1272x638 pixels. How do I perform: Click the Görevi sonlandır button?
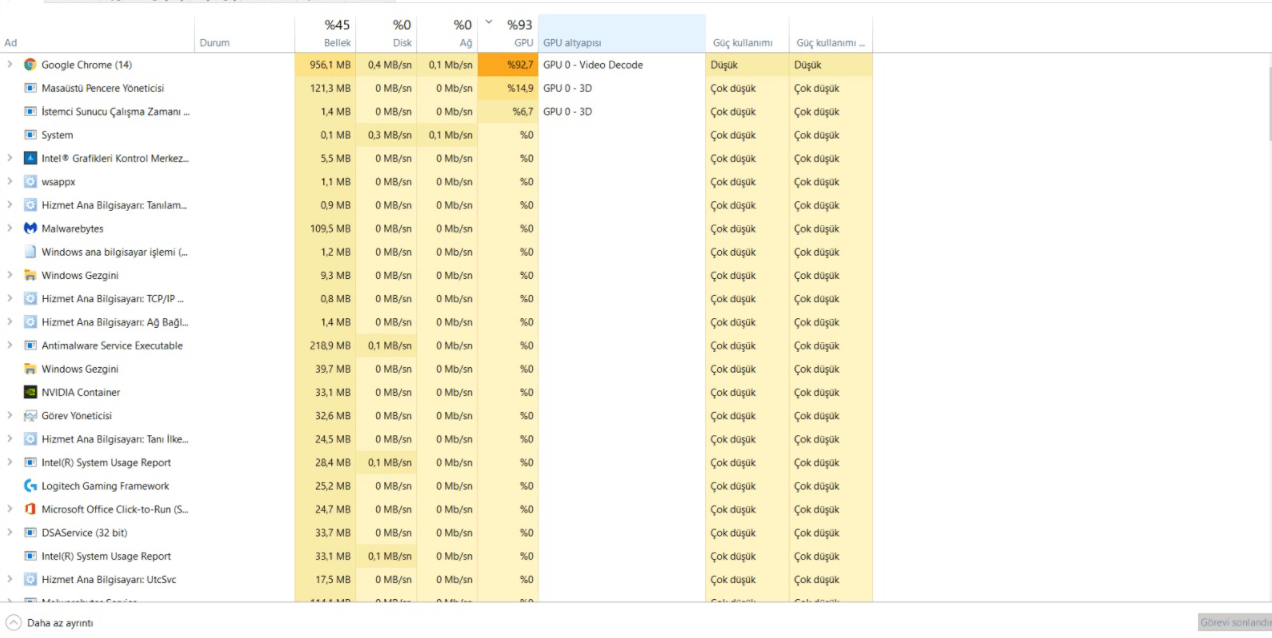click(1235, 622)
